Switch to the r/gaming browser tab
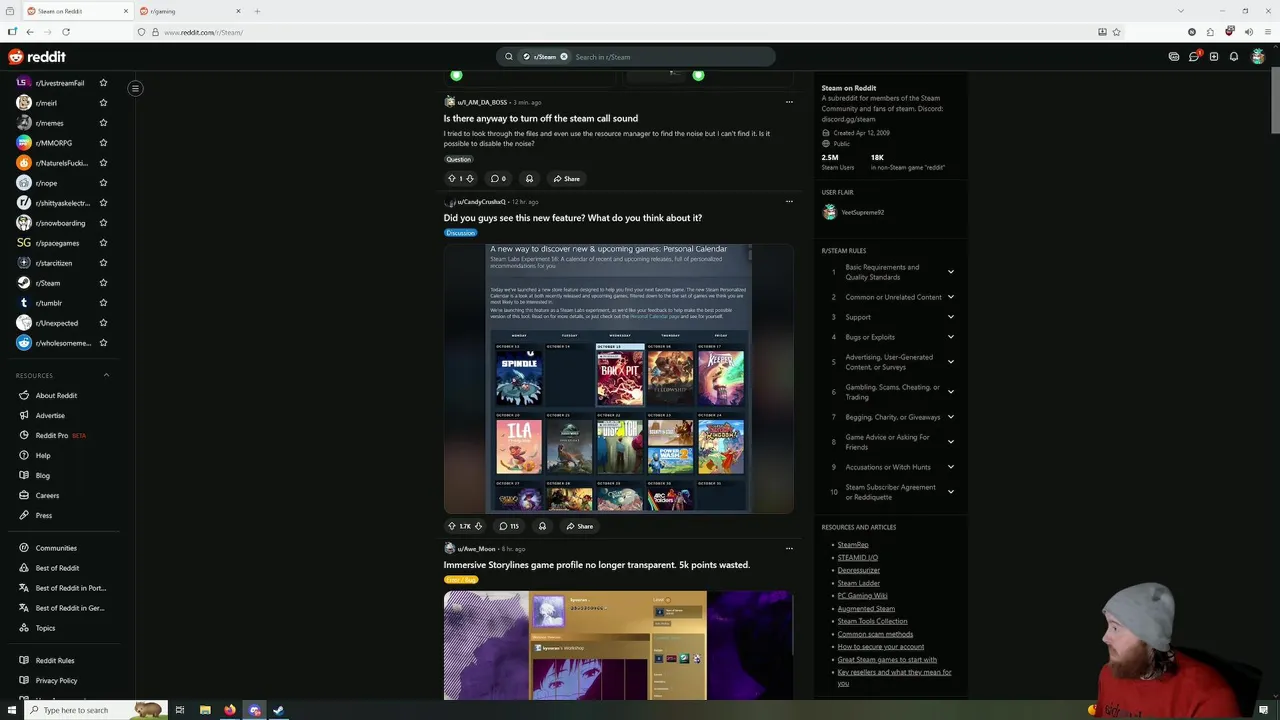 190,11
